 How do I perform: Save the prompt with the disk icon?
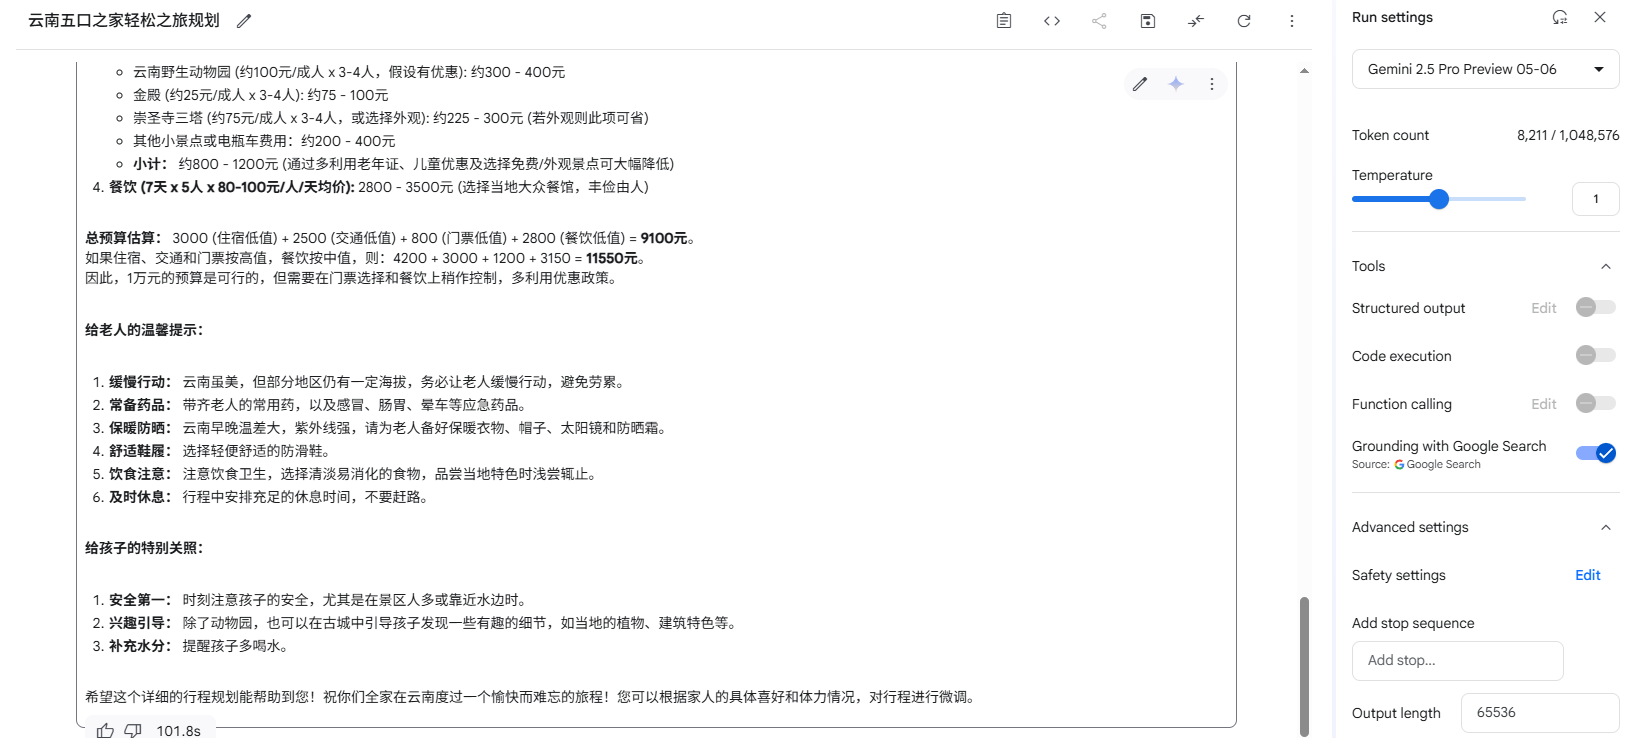click(1148, 21)
